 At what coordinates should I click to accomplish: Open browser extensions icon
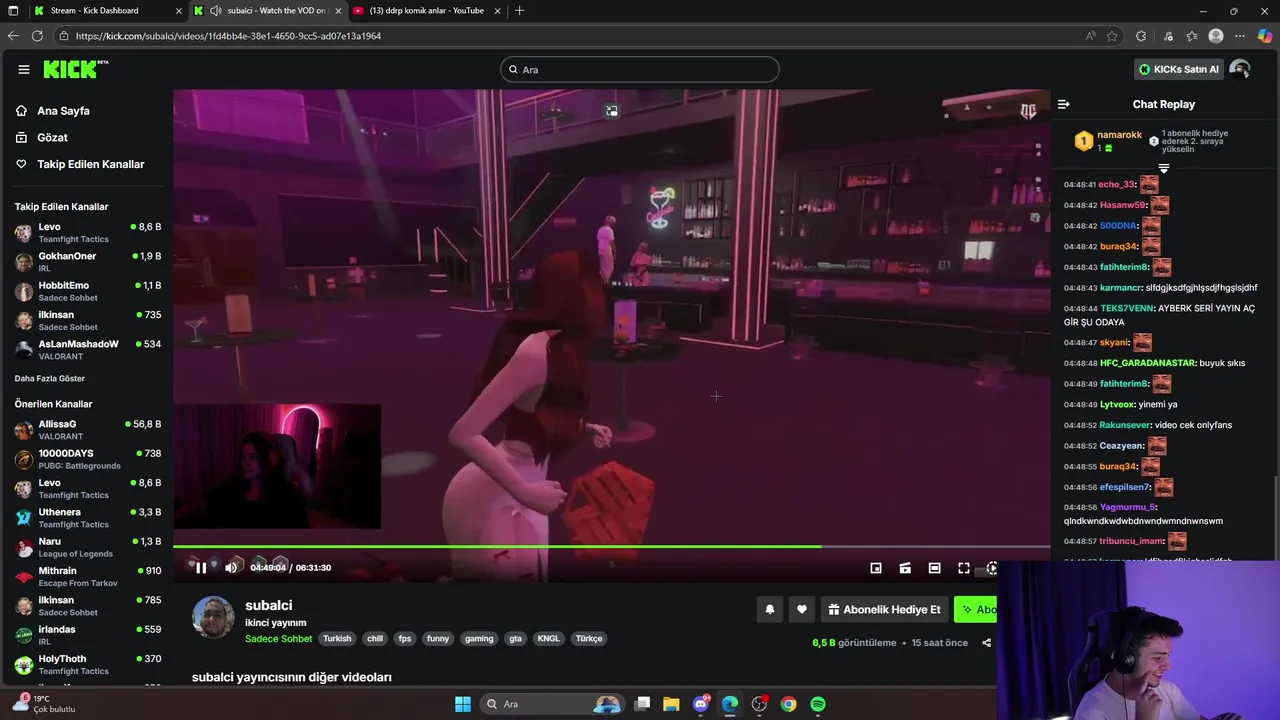[1141, 36]
